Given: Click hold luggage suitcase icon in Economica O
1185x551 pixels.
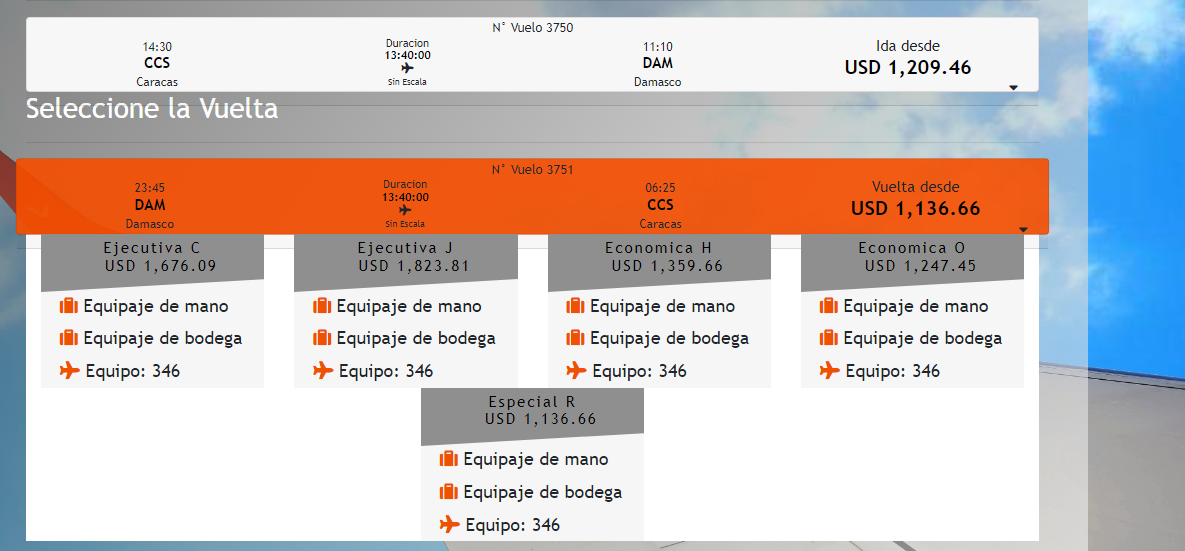Looking at the screenshot, I should 828,338.
